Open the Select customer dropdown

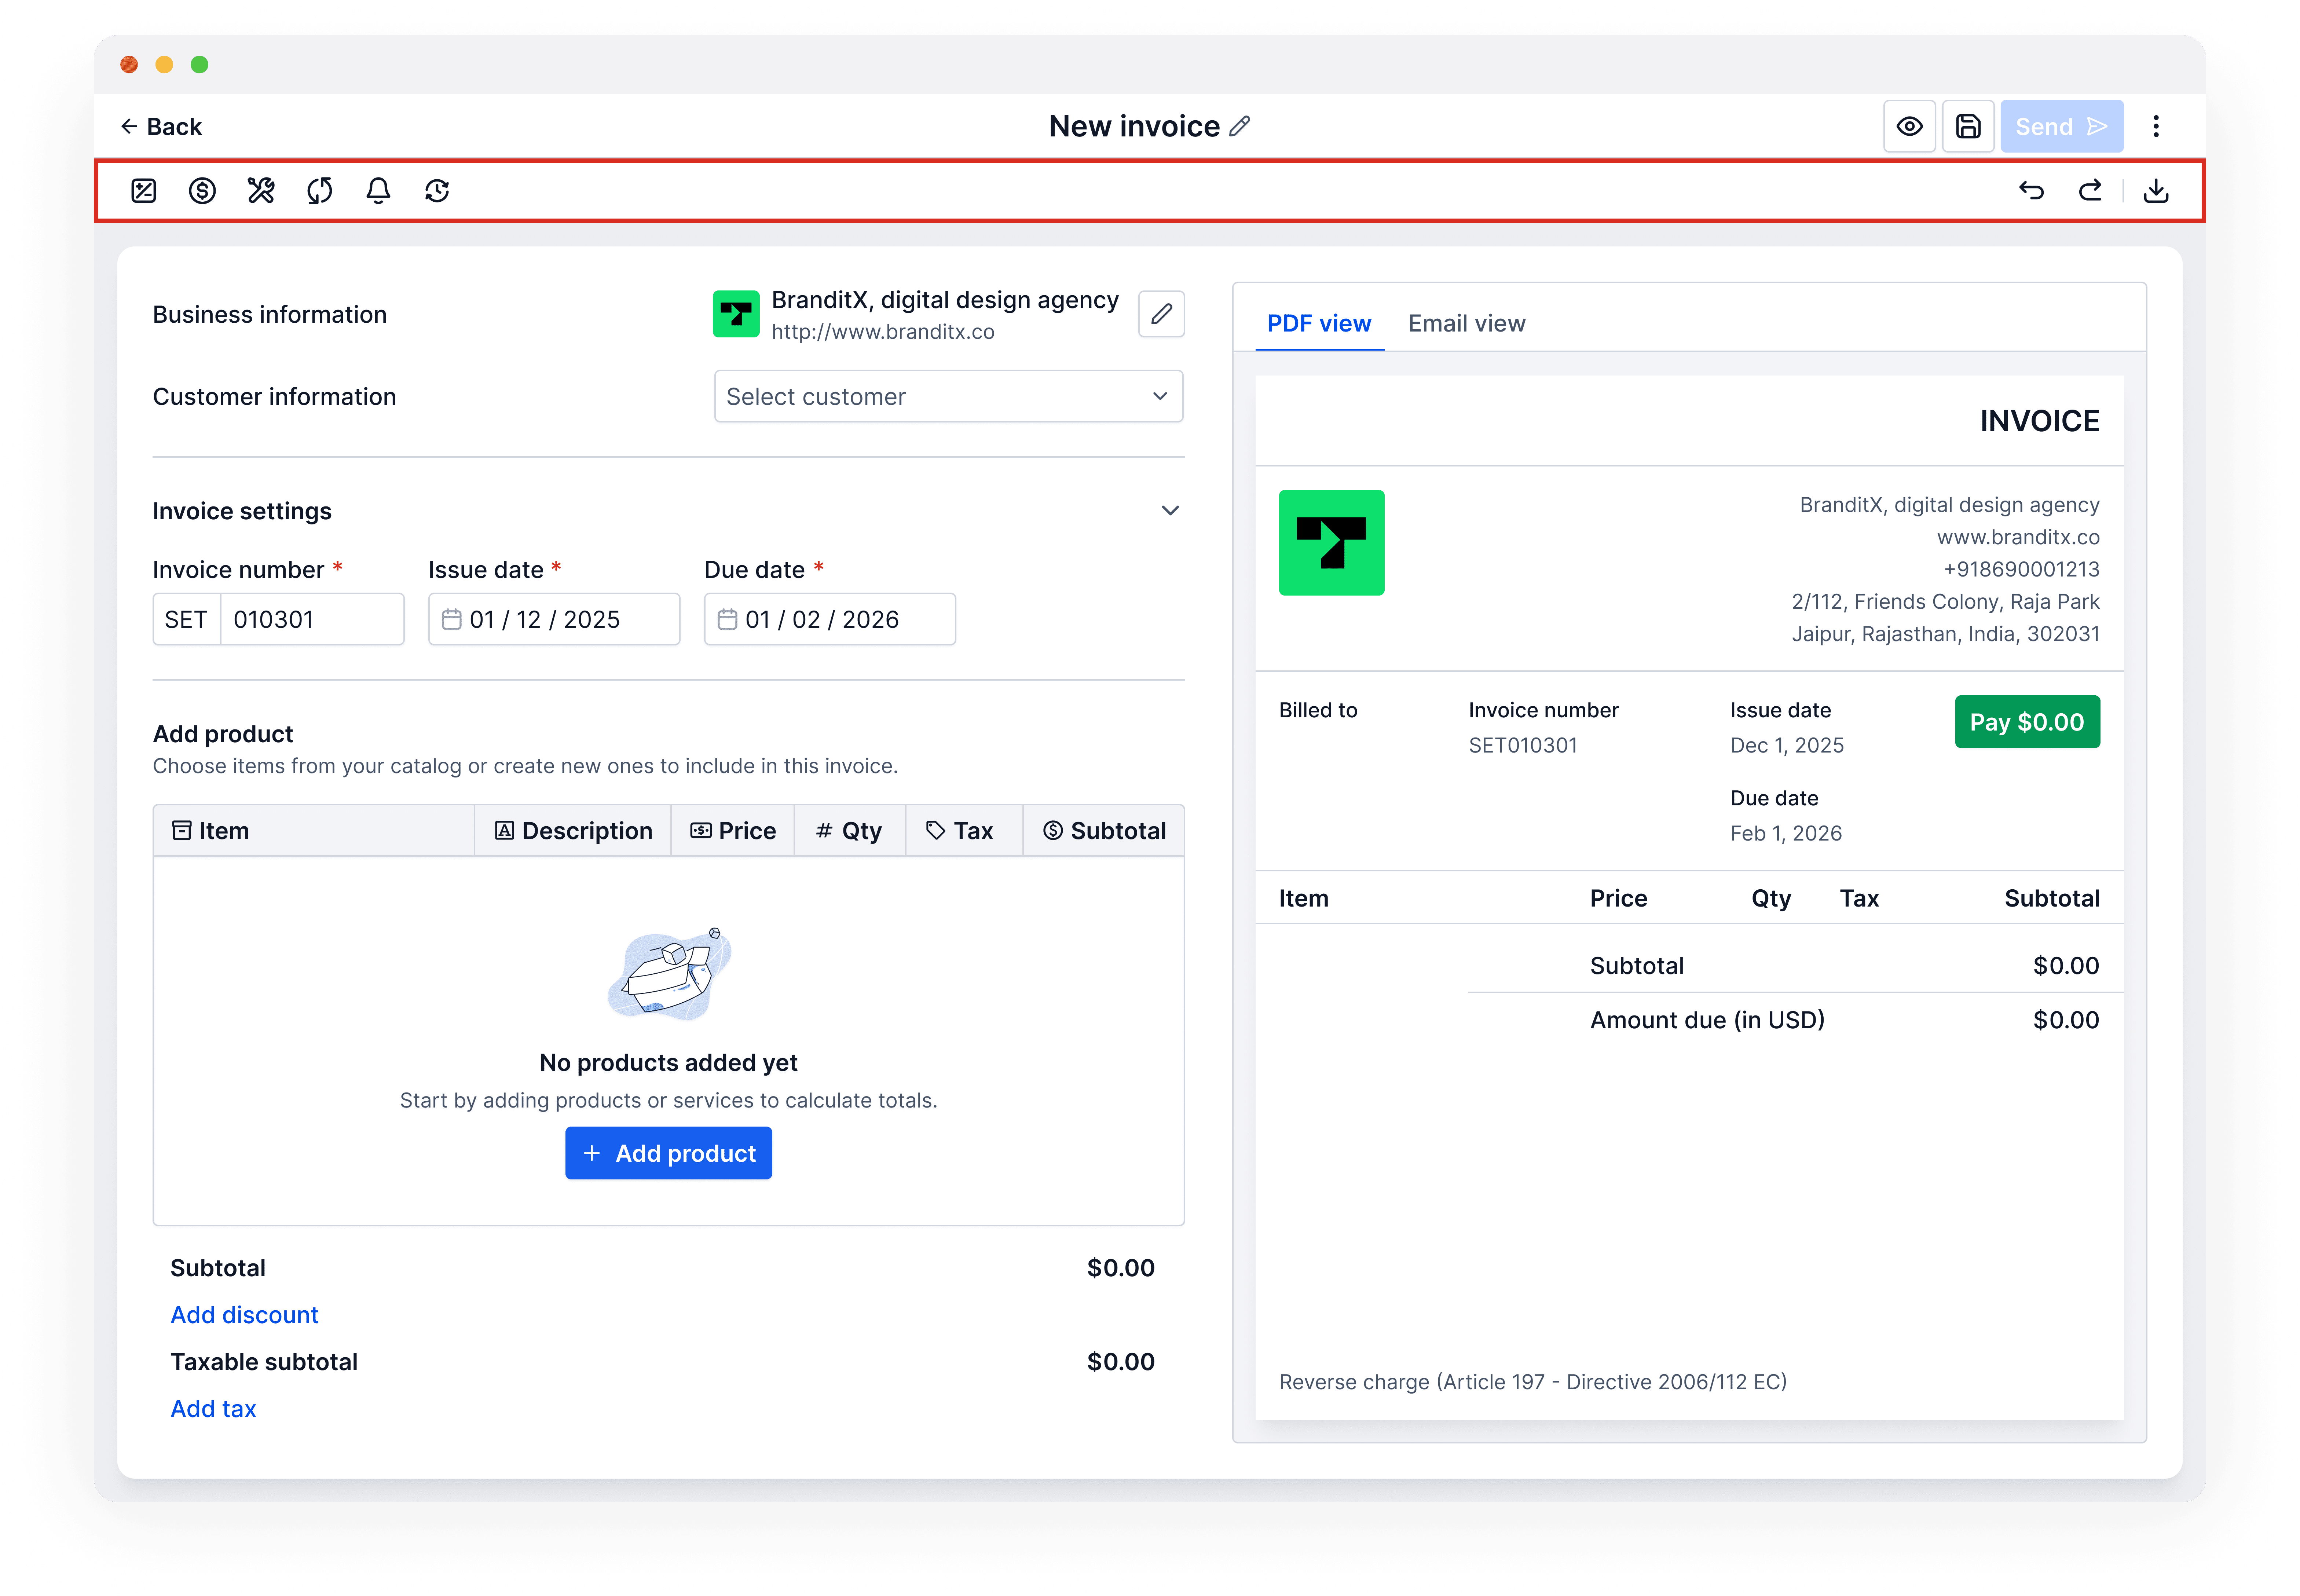pyautogui.click(x=948, y=397)
